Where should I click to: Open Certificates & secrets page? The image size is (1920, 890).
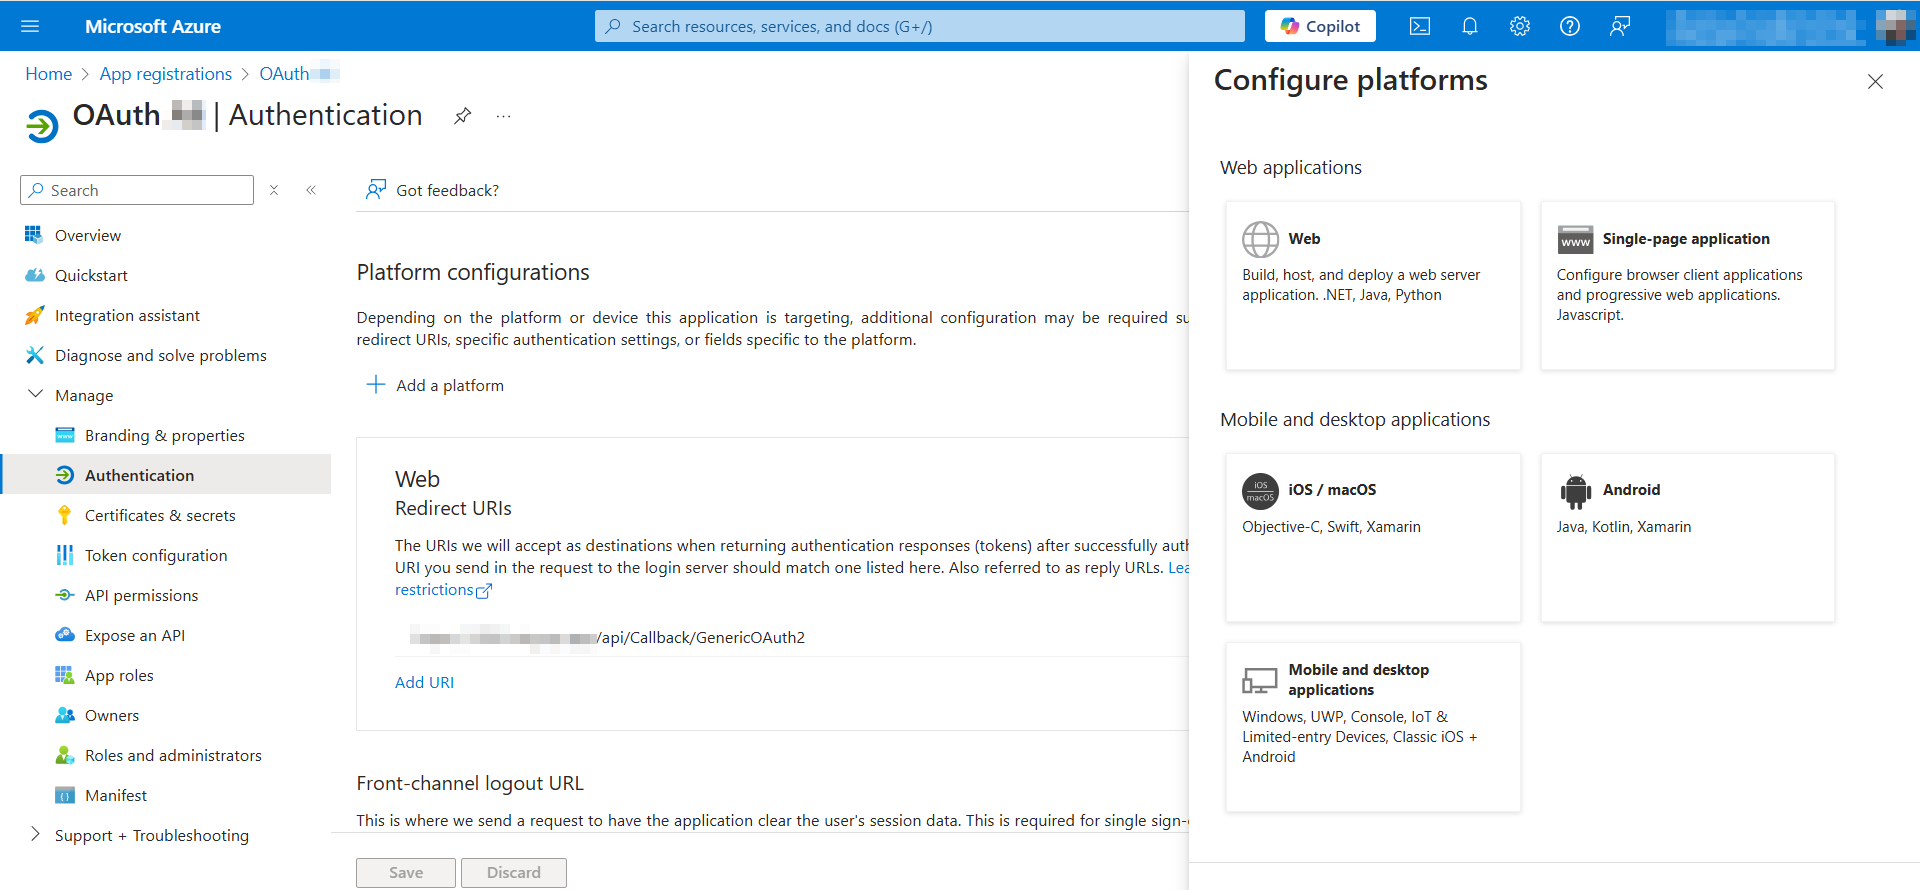click(160, 515)
